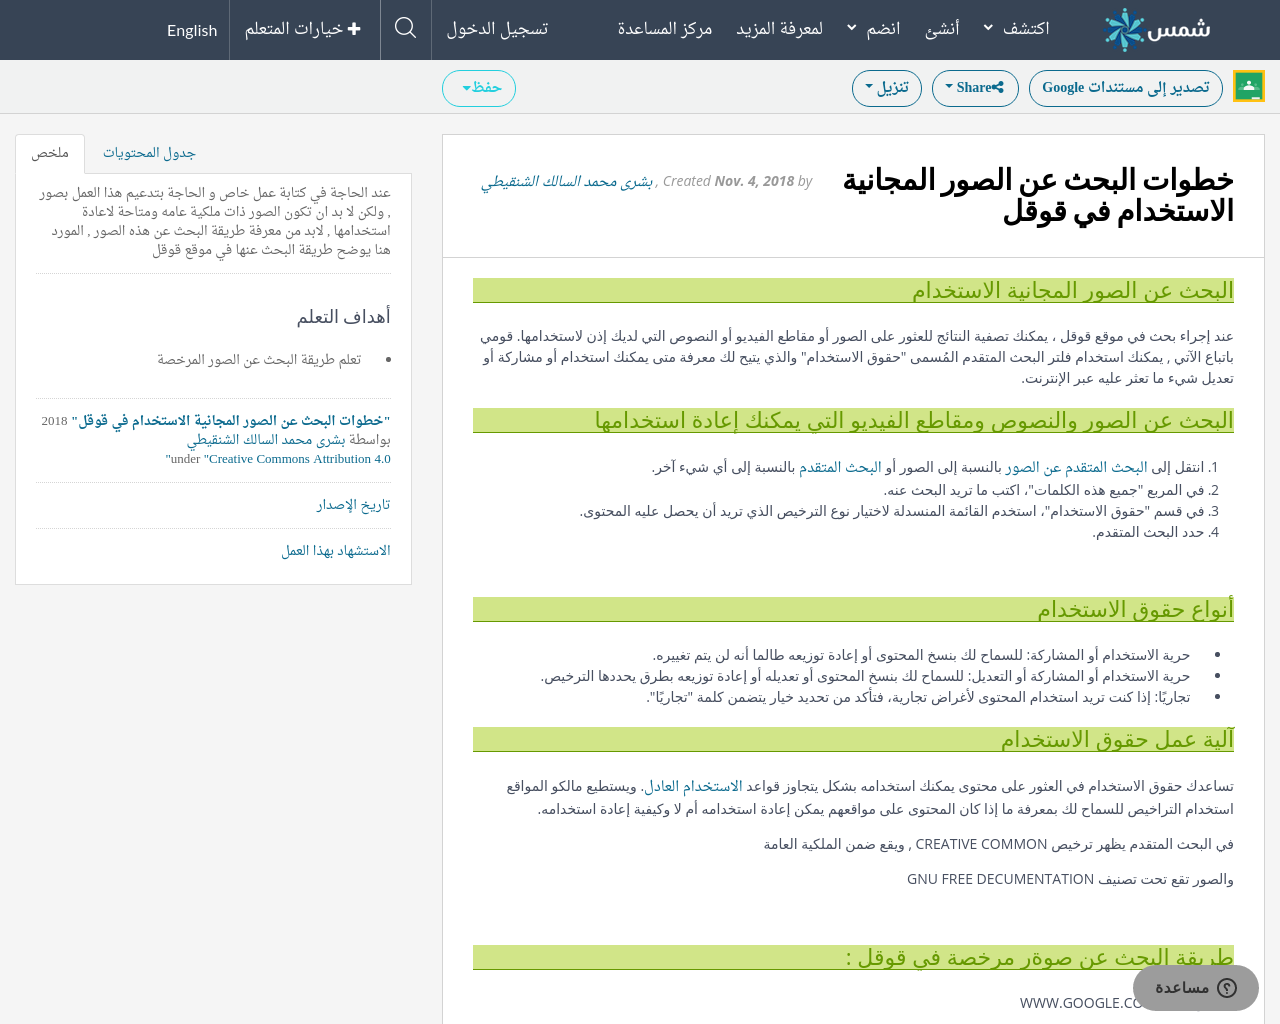Open the أنشئ menu item
The image size is (1280, 1024).
[942, 28]
